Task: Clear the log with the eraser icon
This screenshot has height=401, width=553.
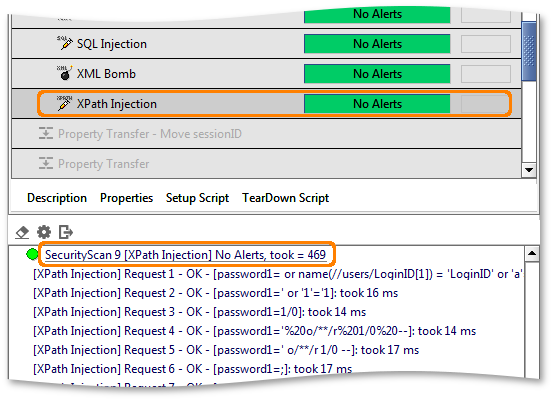Action: [22, 232]
